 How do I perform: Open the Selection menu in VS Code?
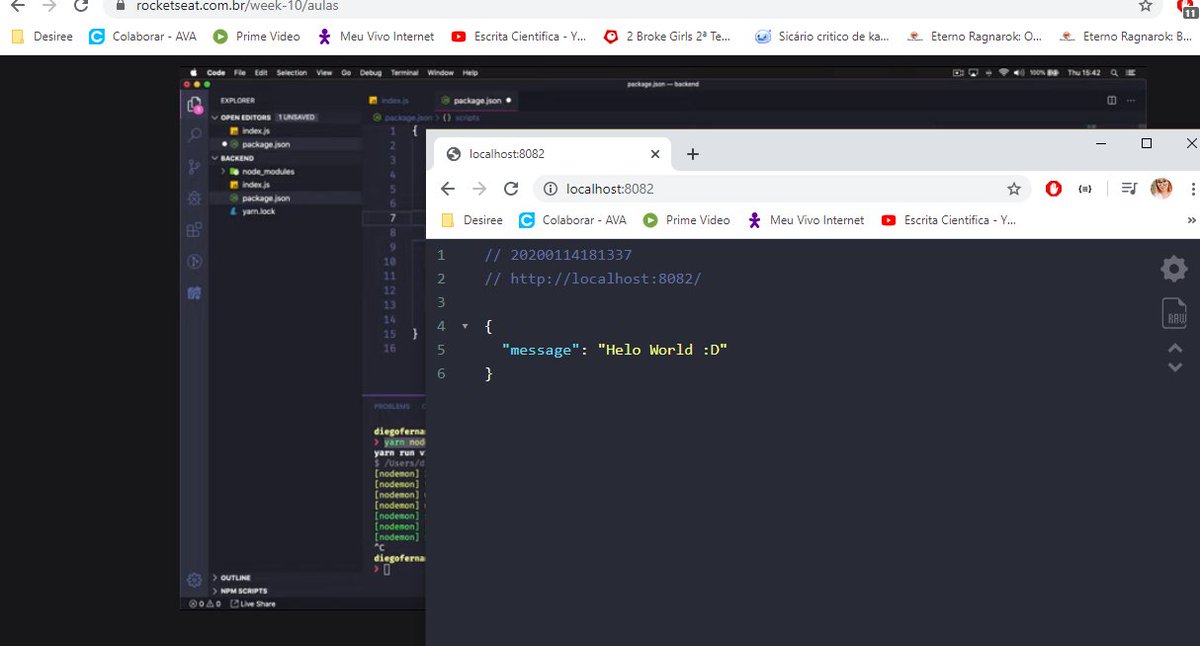292,73
